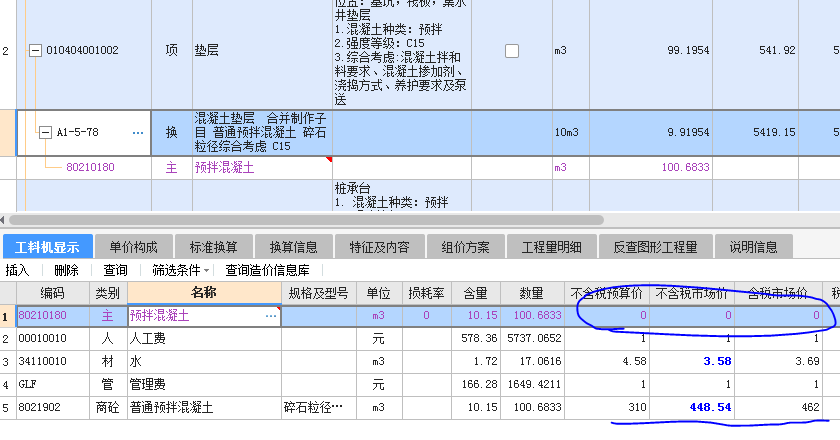Screen dimensions: 840x440
Task: Collapse the A1-5-78 sub-item node
Action: (46, 132)
